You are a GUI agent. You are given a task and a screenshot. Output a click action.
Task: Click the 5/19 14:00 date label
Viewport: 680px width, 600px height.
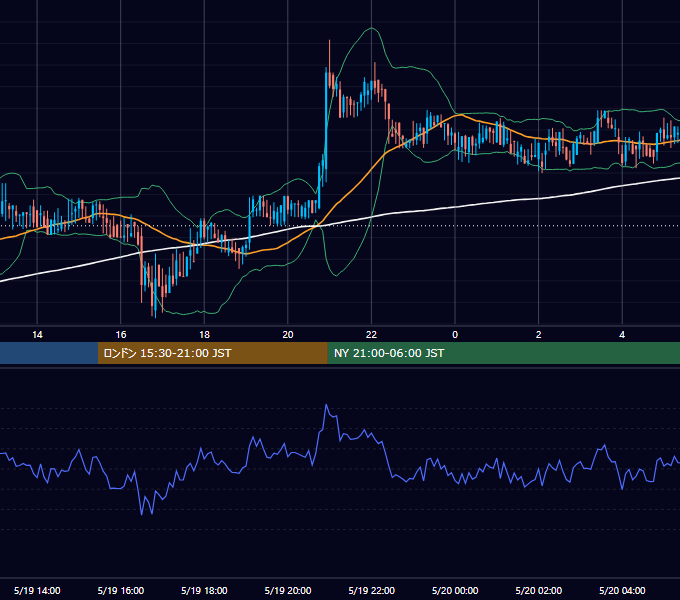[x=37, y=590]
